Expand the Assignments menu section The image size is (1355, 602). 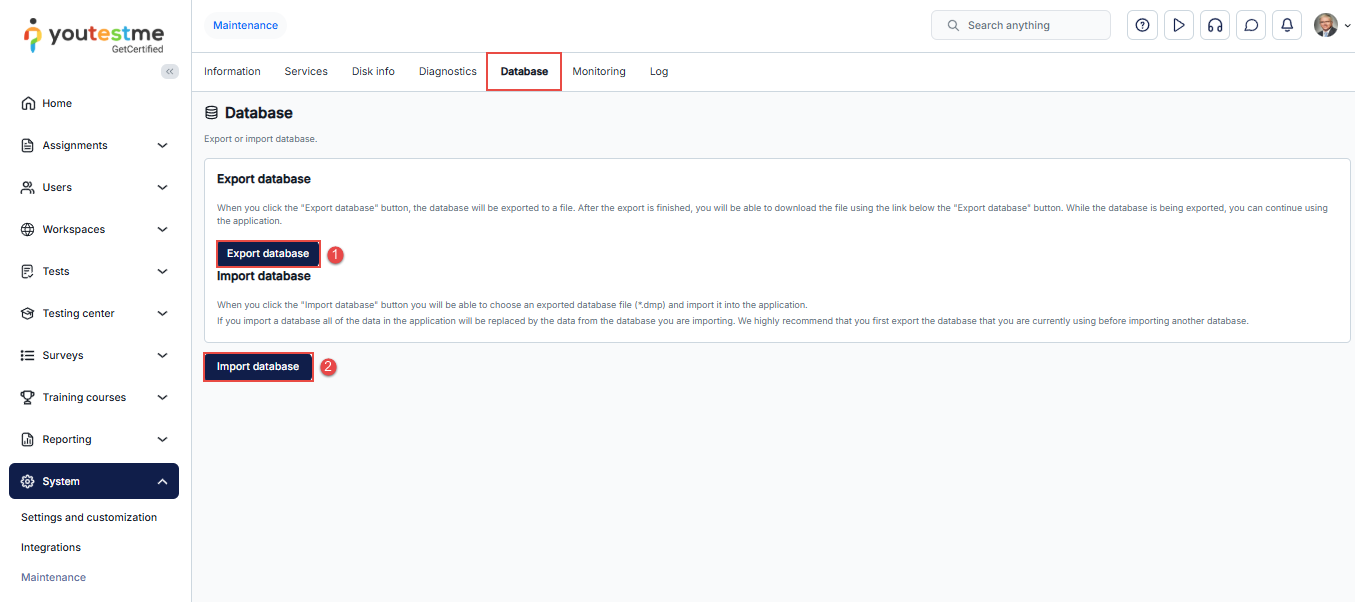[94, 145]
